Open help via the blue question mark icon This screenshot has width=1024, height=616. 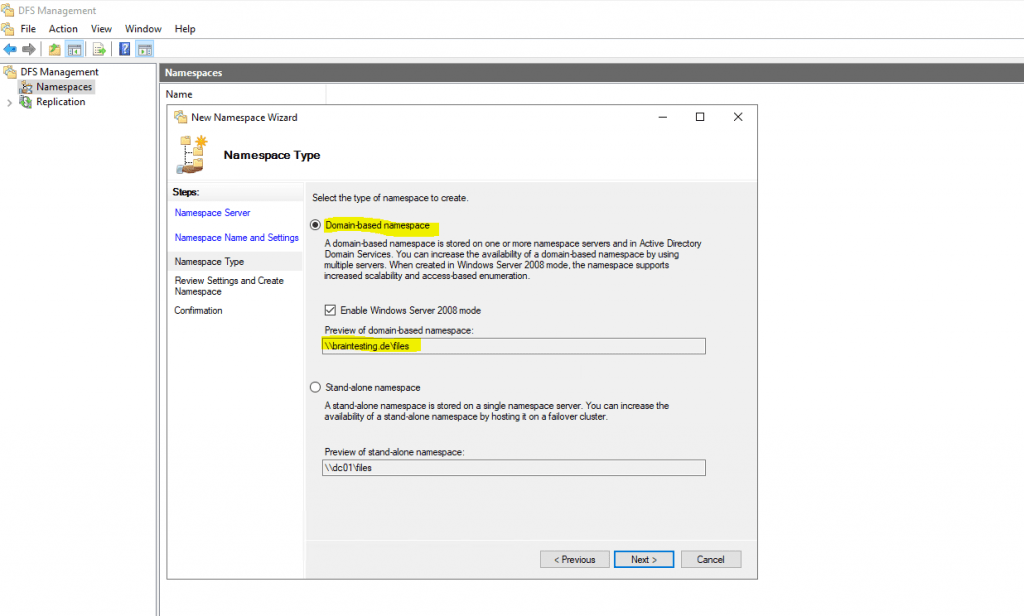(x=124, y=49)
